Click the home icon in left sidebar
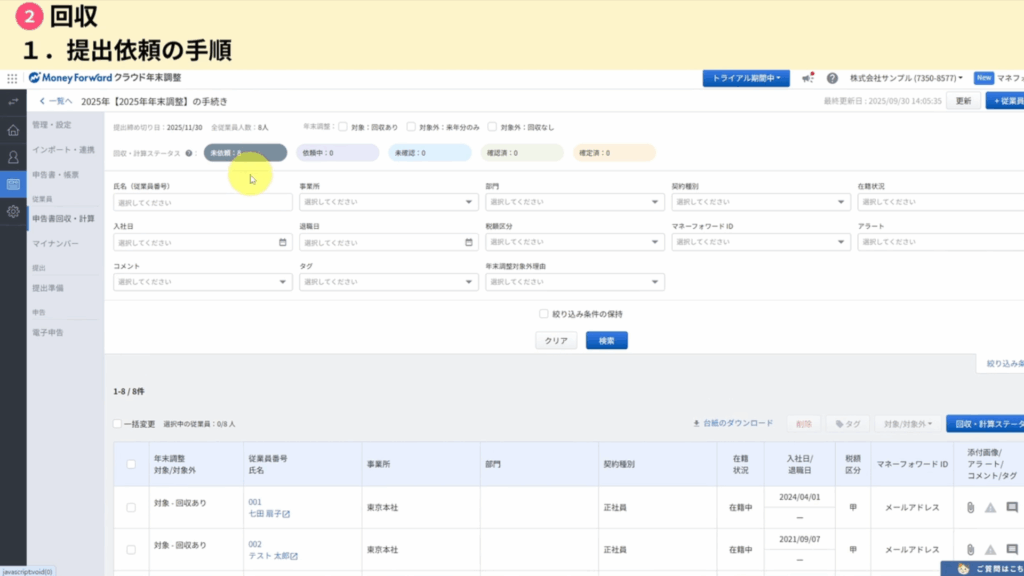 (13, 130)
